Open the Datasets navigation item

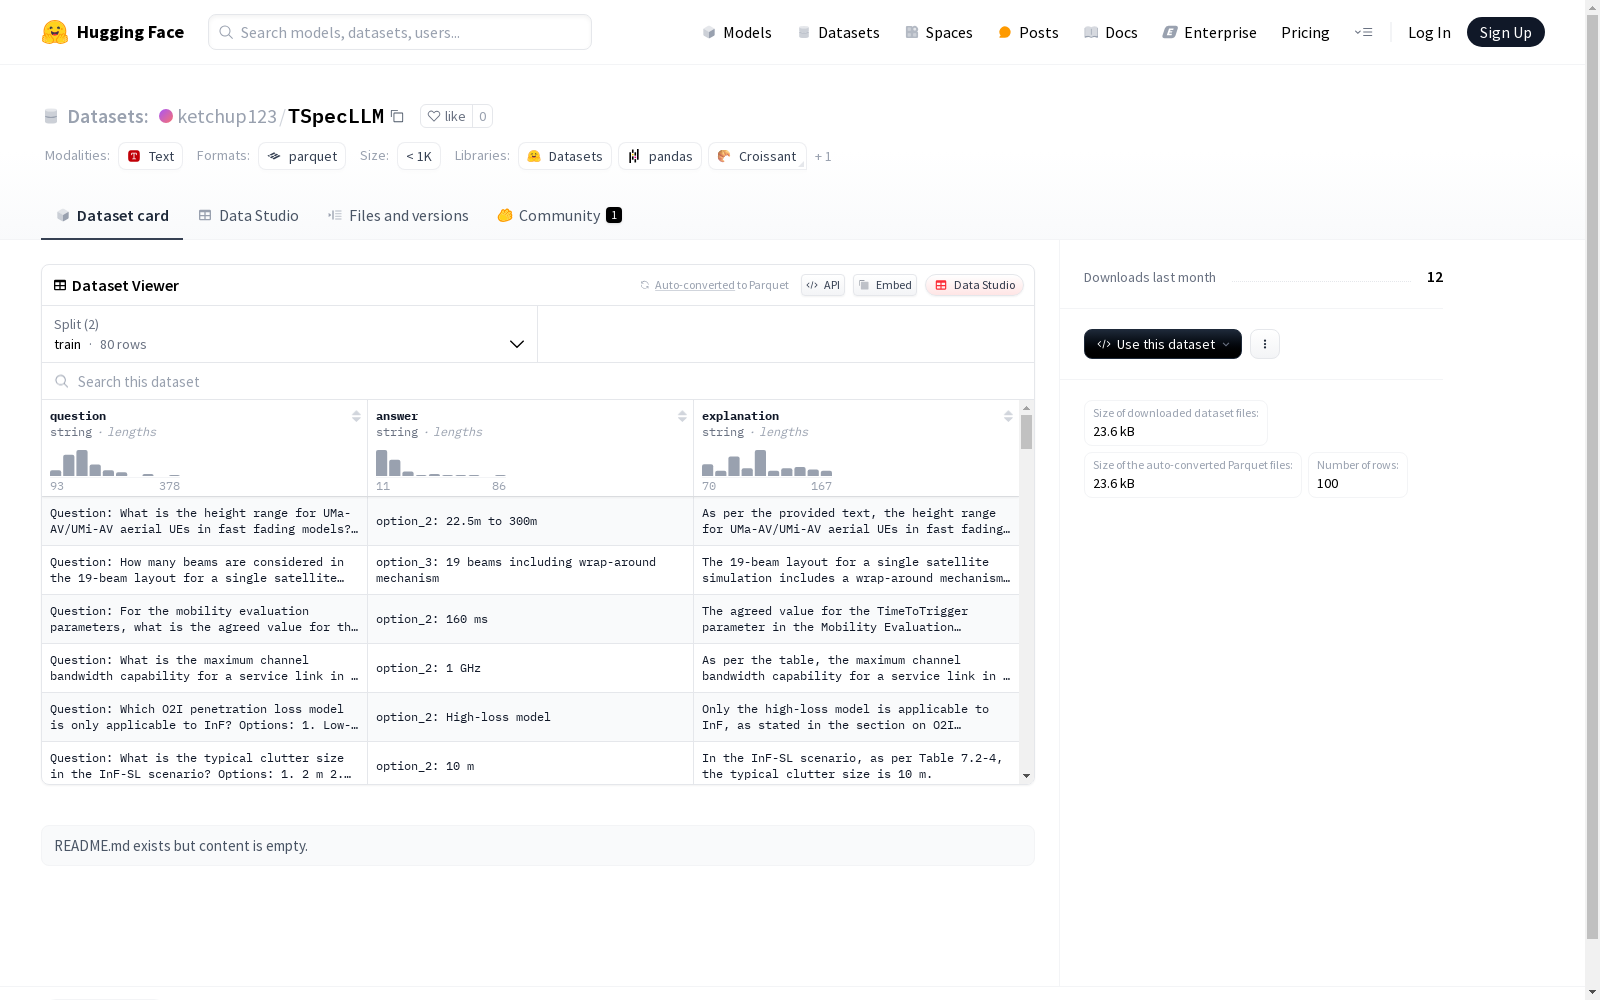pyautogui.click(x=838, y=32)
